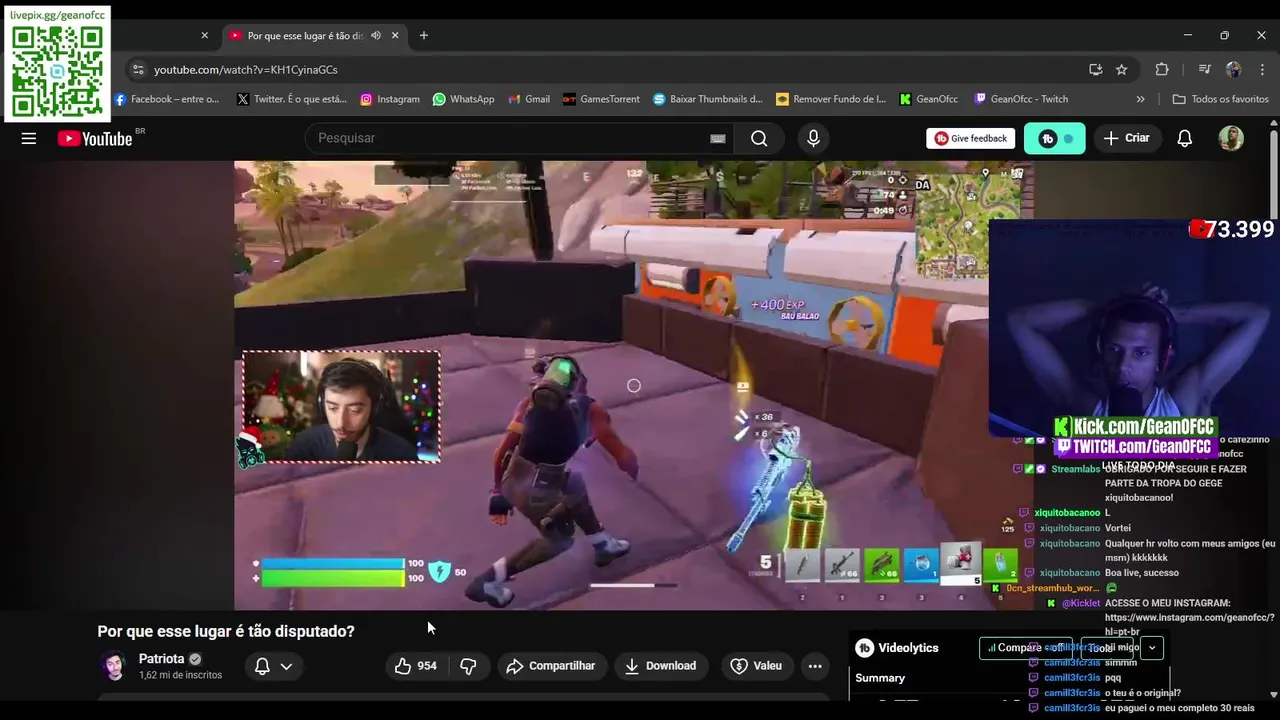Open Chrome media controls icon
Viewport: 1280px width, 720px height.
pyautogui.click(x=1204, y=70)
